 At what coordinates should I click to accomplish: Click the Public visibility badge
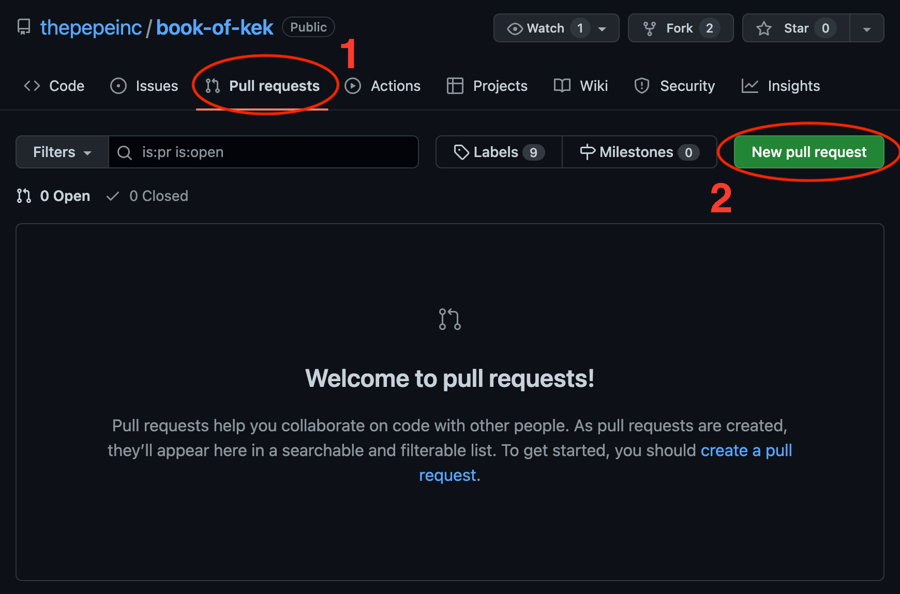coord(308,27)
